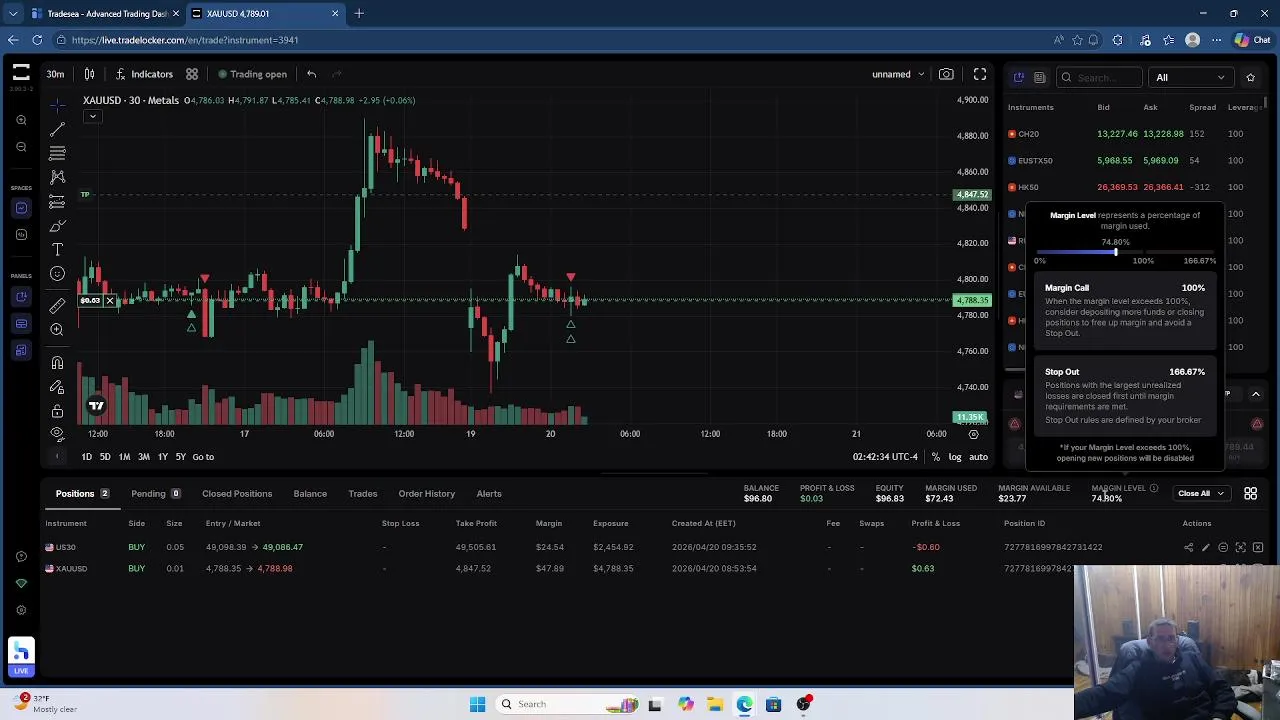Open the Closed Positions tab
The width and height of the screenshot is (1280, 720).
click(x=237, y=493)
